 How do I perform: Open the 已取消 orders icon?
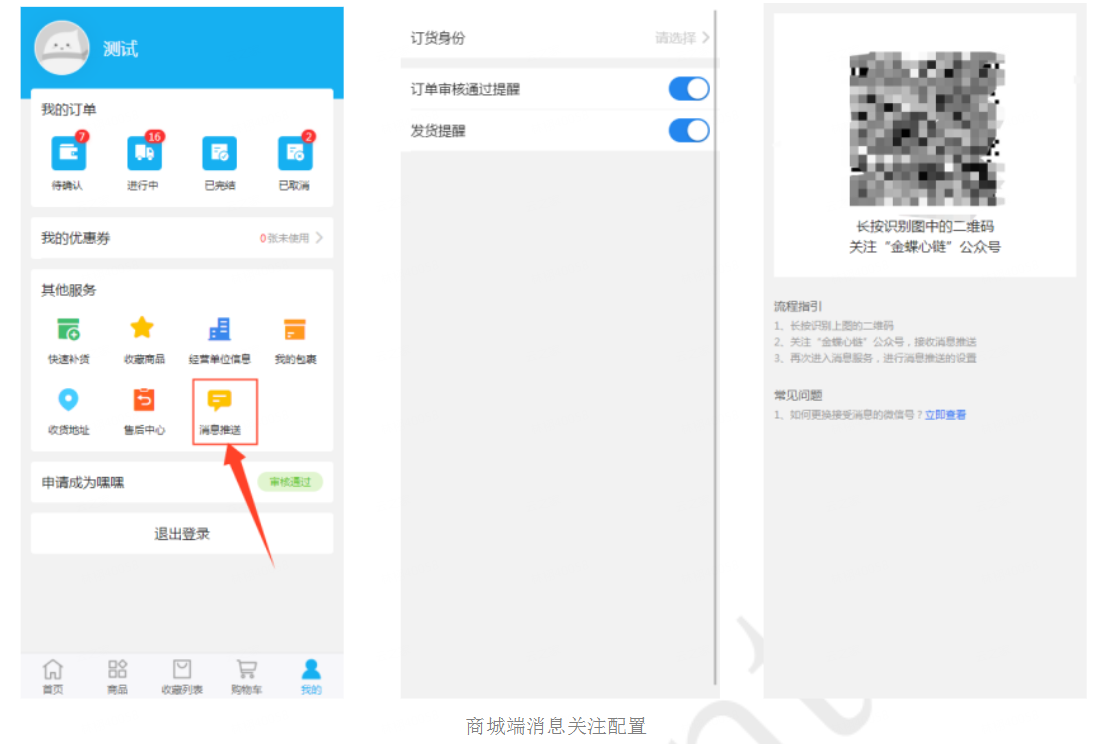click(x=295, y=153)
